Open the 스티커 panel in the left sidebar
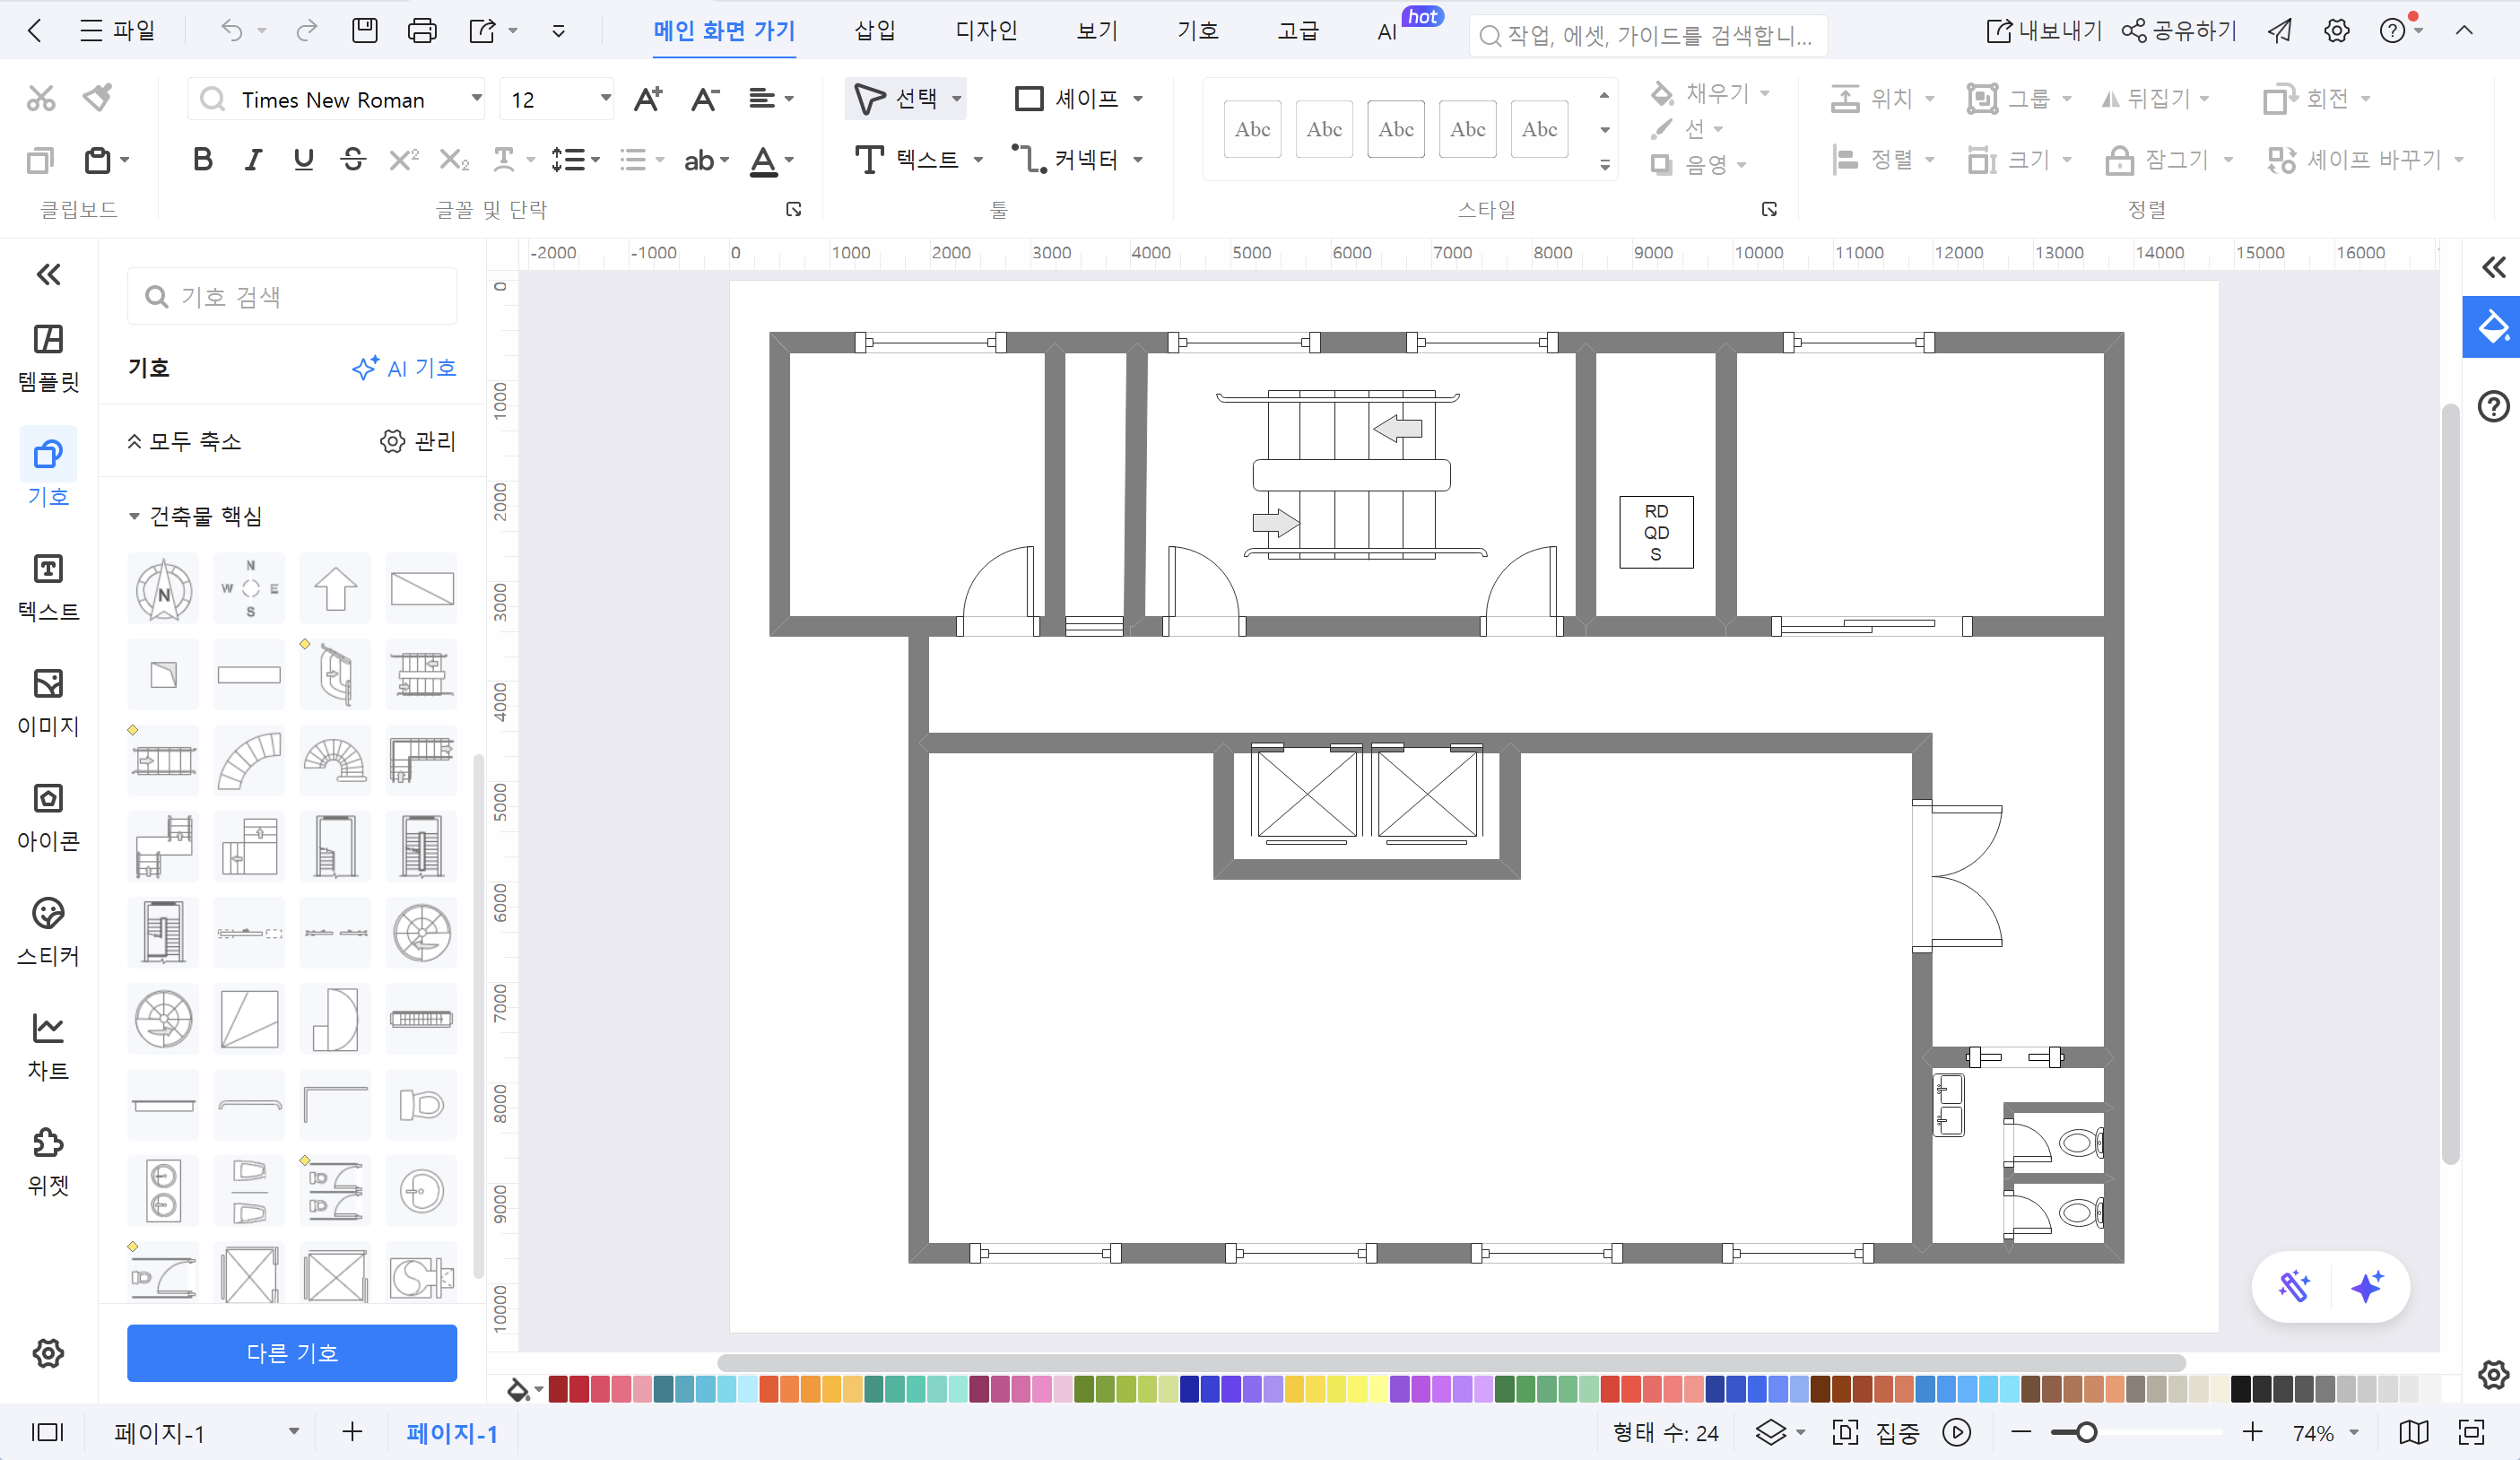The height and width of the screenshot is (1460, 2520). (47, 932)
